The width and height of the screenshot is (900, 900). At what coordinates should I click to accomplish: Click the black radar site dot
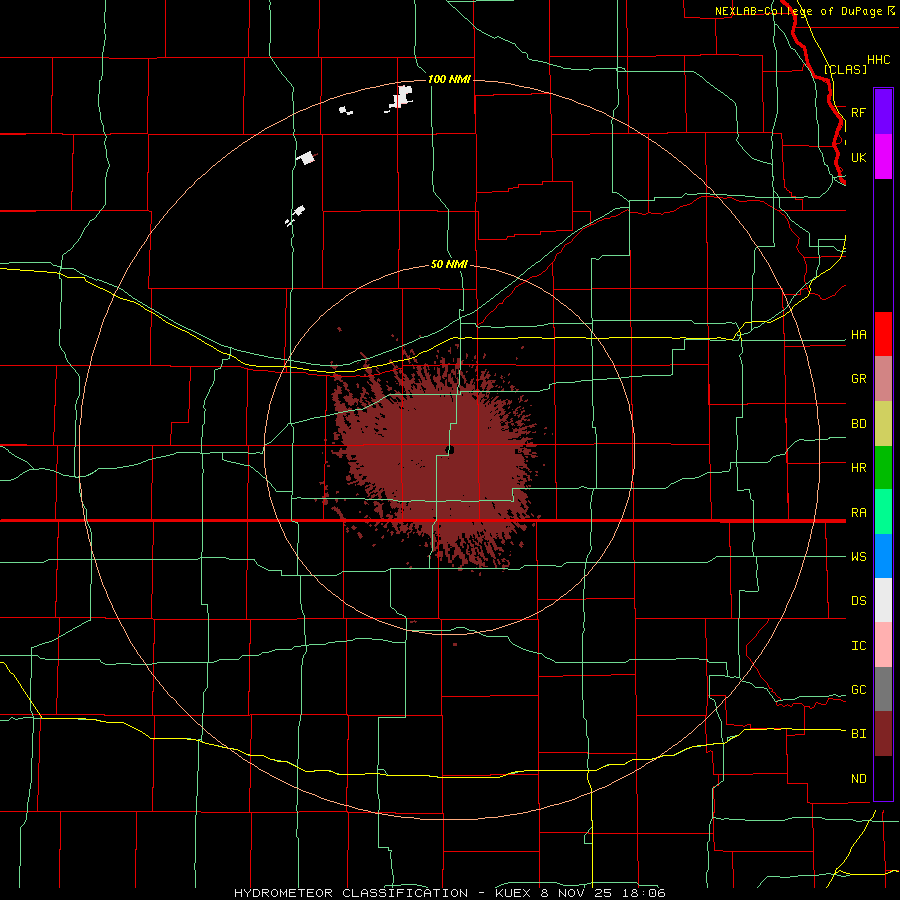450,450
